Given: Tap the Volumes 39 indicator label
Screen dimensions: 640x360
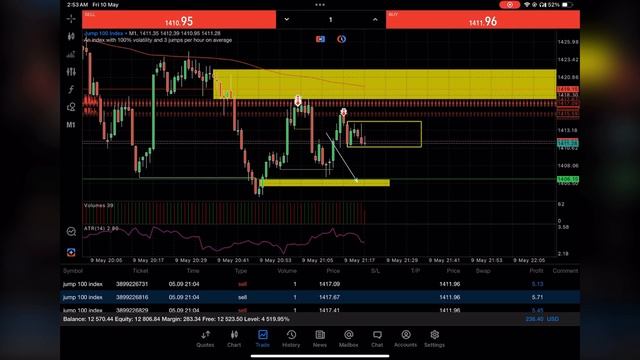Looking at the screenshot, I should pyautogui.click(x=98, y=205).
